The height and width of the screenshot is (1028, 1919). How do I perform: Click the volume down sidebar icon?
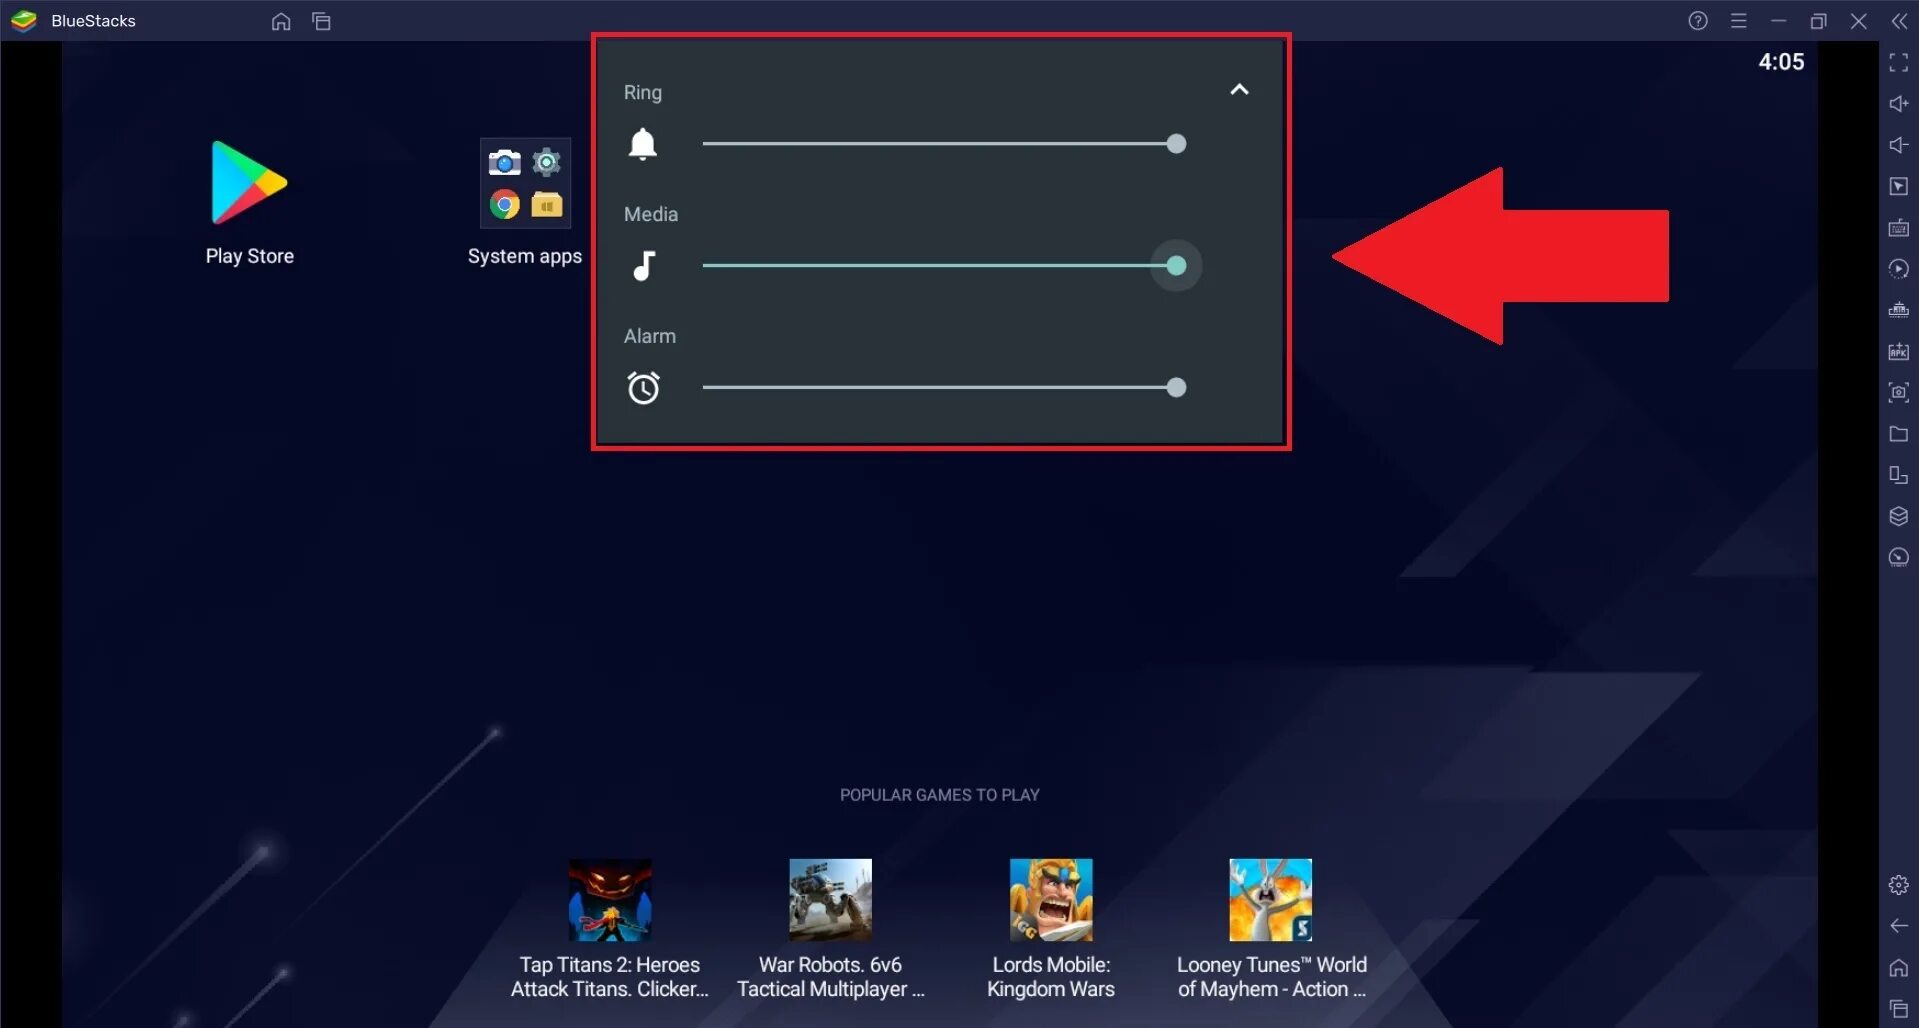point(1899,145)
